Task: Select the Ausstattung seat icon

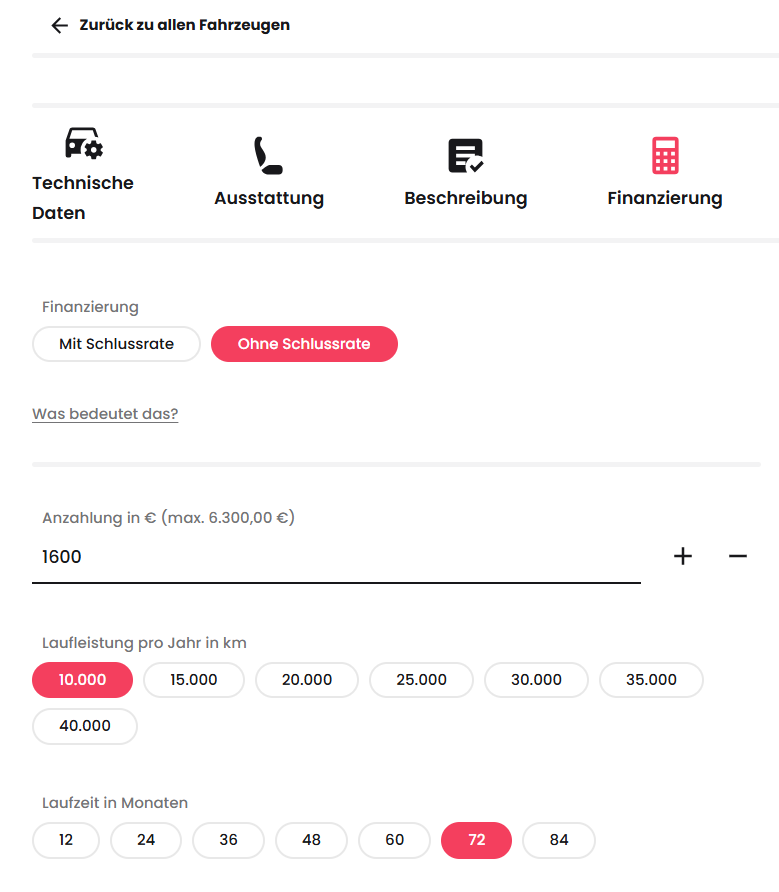Action: [268, 156]
